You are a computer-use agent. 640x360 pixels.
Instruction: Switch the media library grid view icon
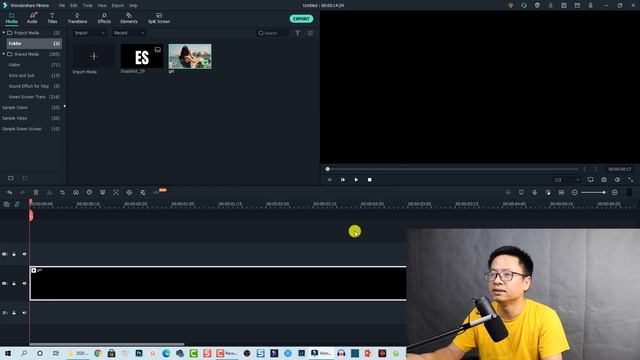tap(310, 33)
